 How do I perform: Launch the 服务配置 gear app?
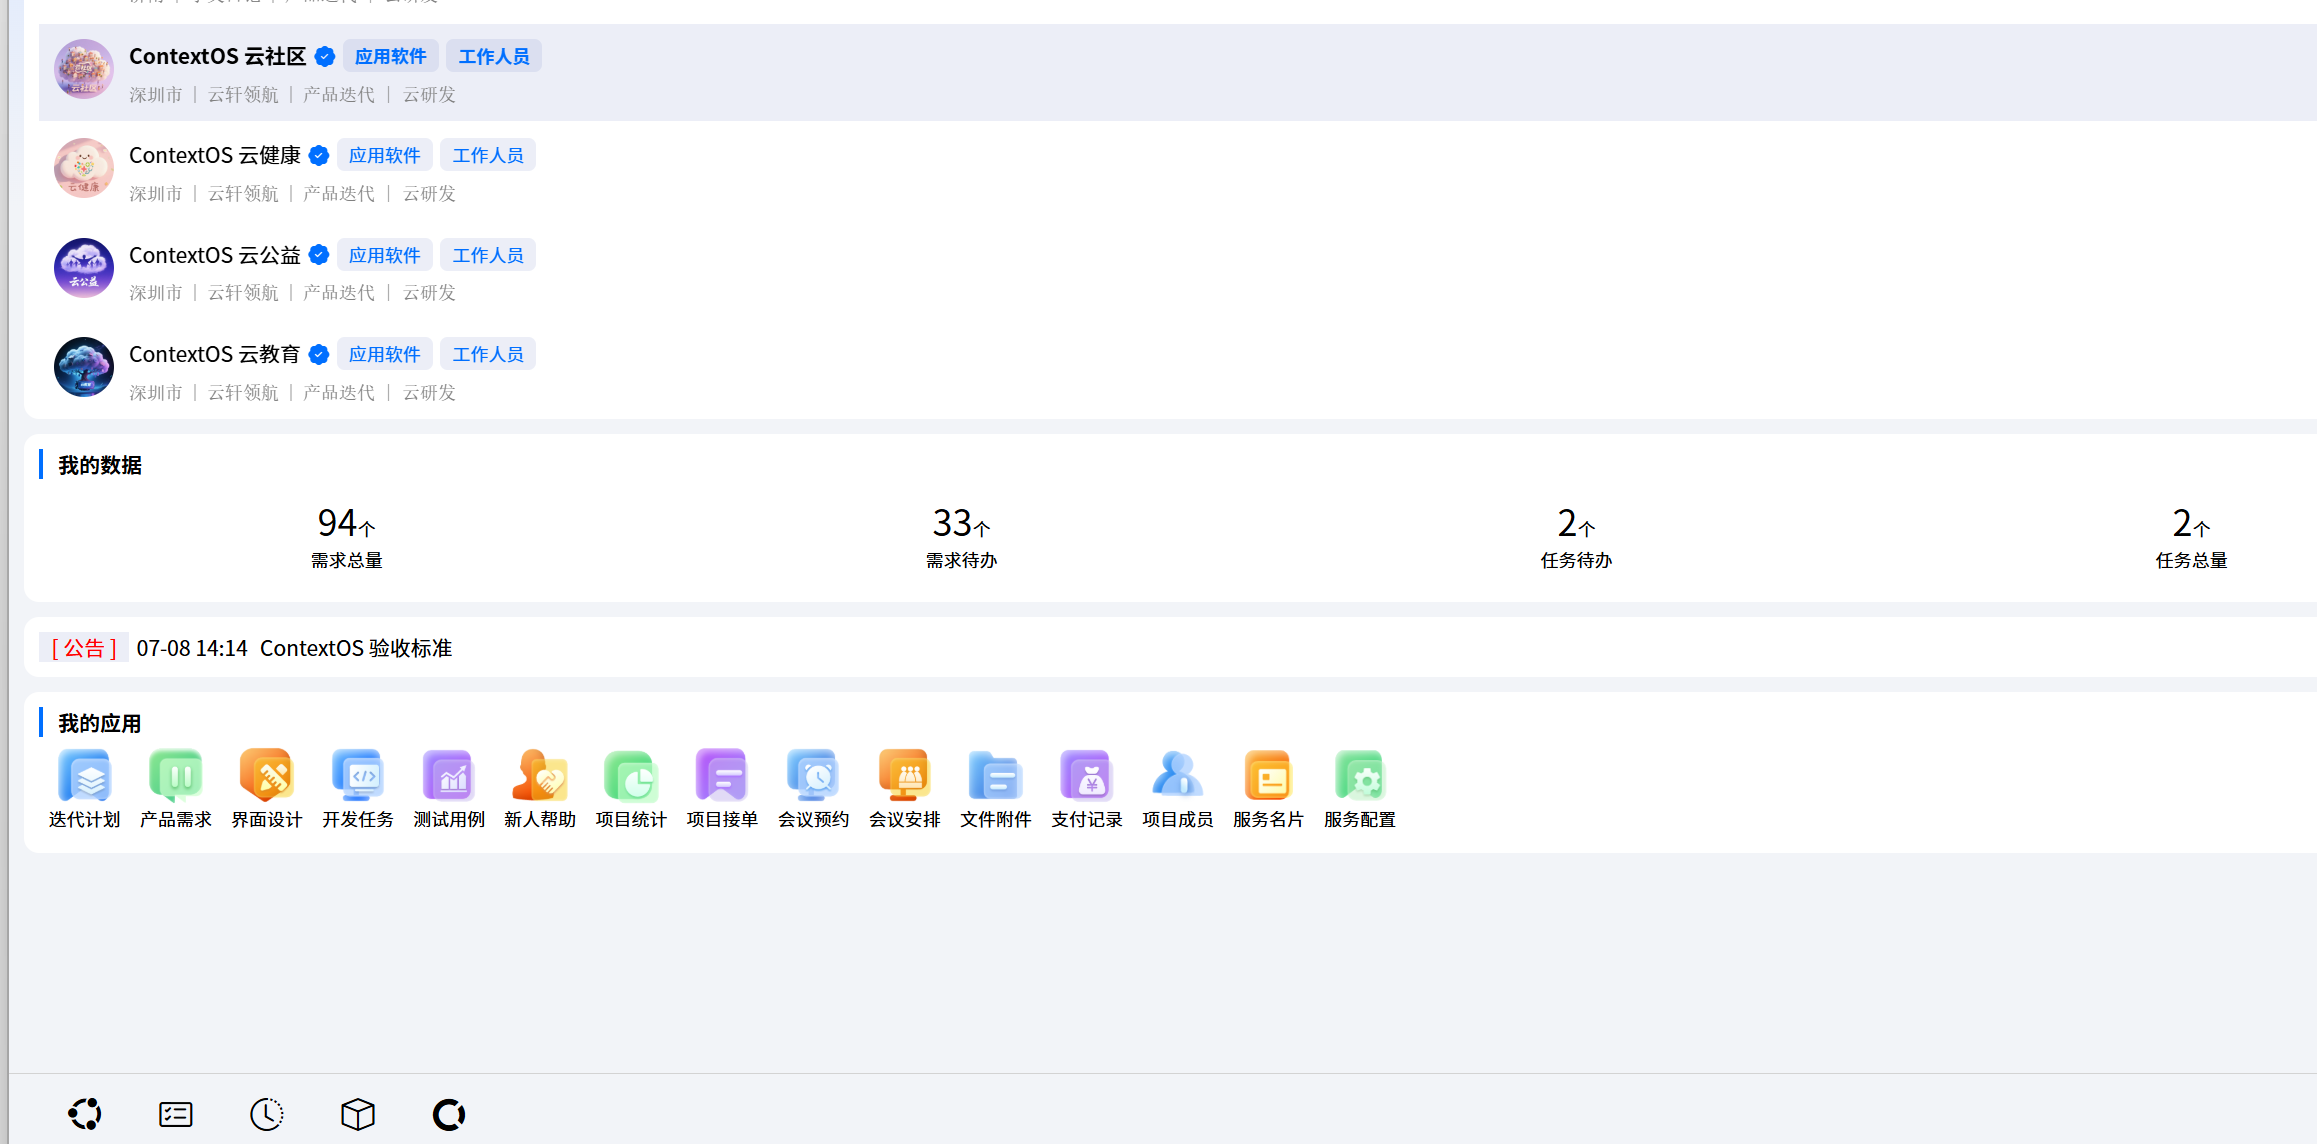point(1359,777)
